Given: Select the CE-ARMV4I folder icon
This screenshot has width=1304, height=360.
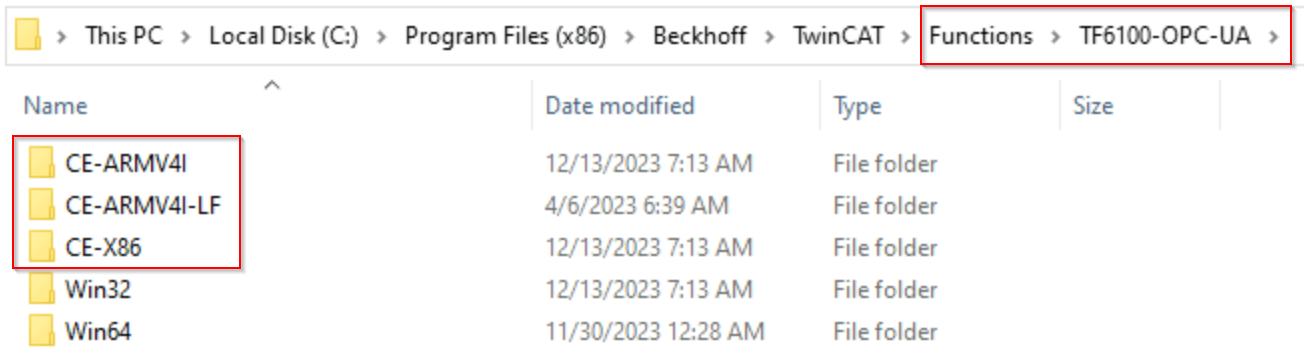Looking at the screenshot, I should coord(41,162).
